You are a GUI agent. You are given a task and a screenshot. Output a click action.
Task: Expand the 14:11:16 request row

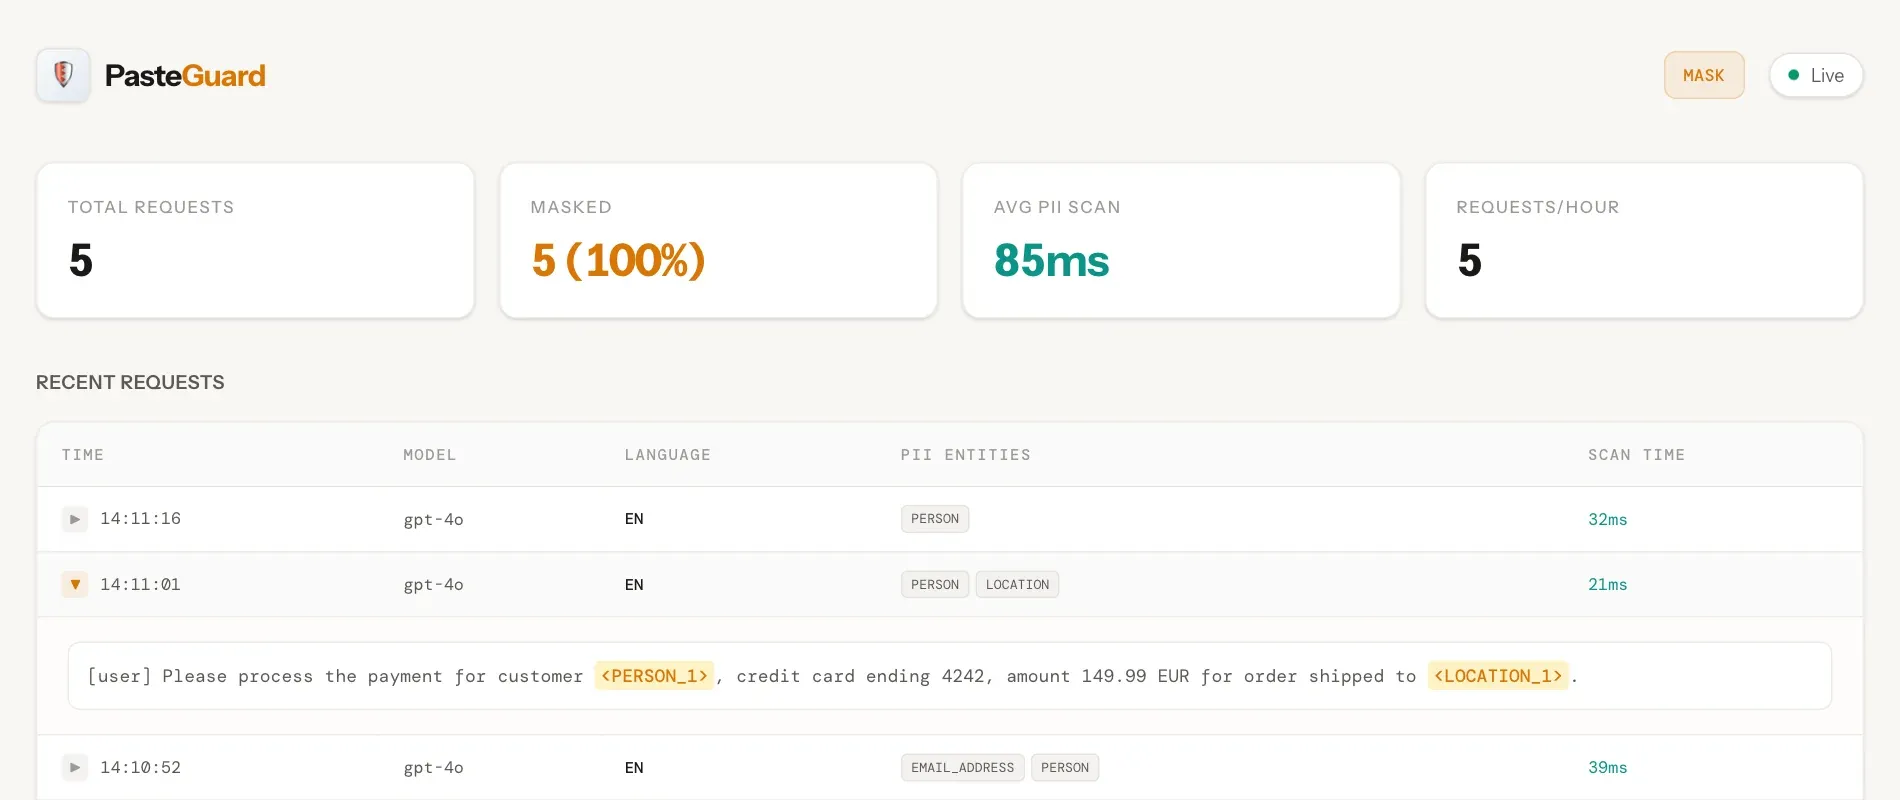click(75, 519)
